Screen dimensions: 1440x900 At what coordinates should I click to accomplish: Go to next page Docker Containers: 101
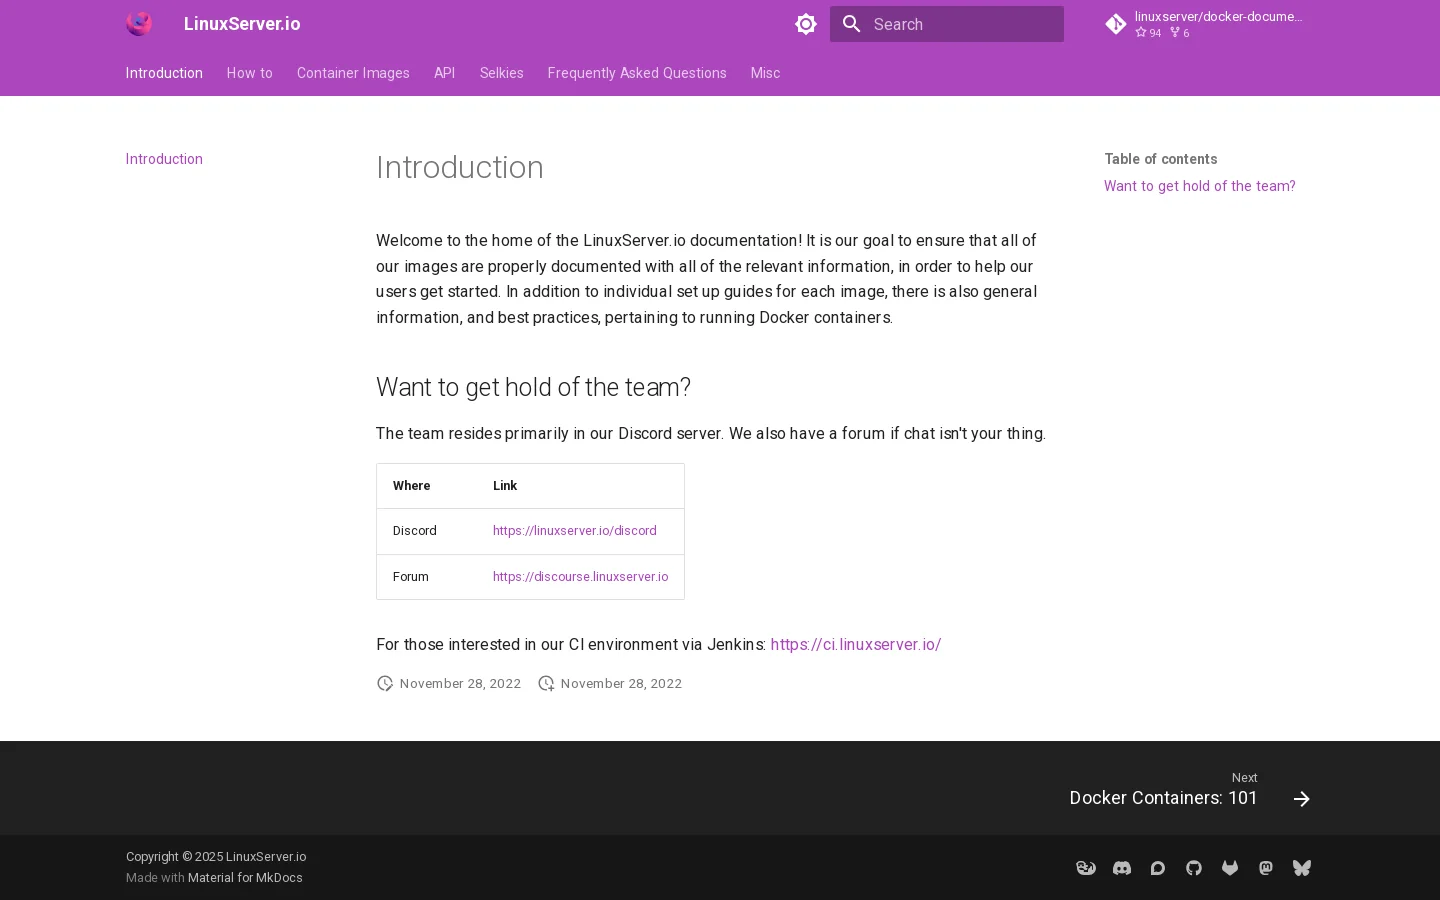click(1190, 789)
